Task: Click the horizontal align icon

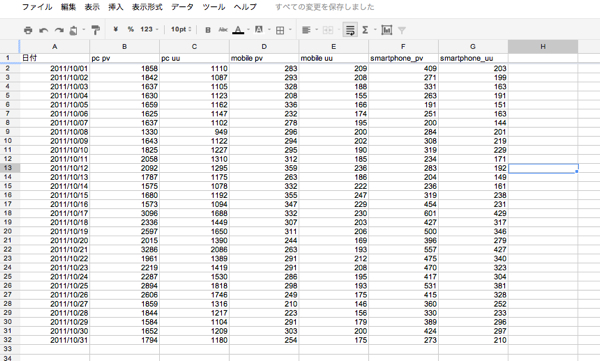Action: [306, 30]
